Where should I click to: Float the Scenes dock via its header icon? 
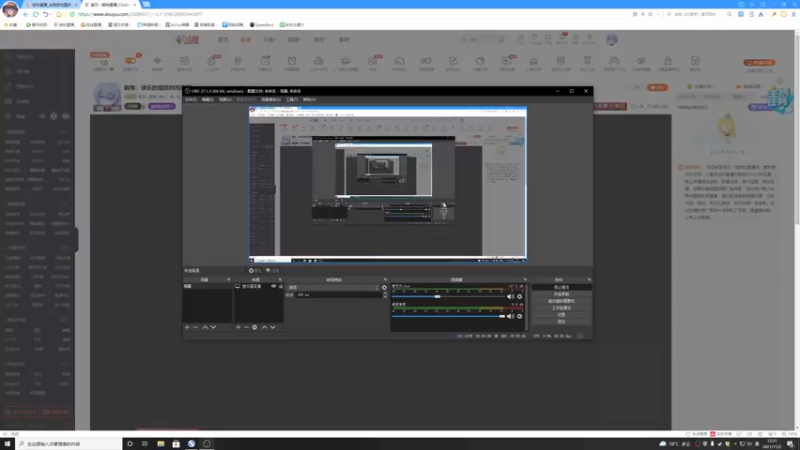point(229,280)
